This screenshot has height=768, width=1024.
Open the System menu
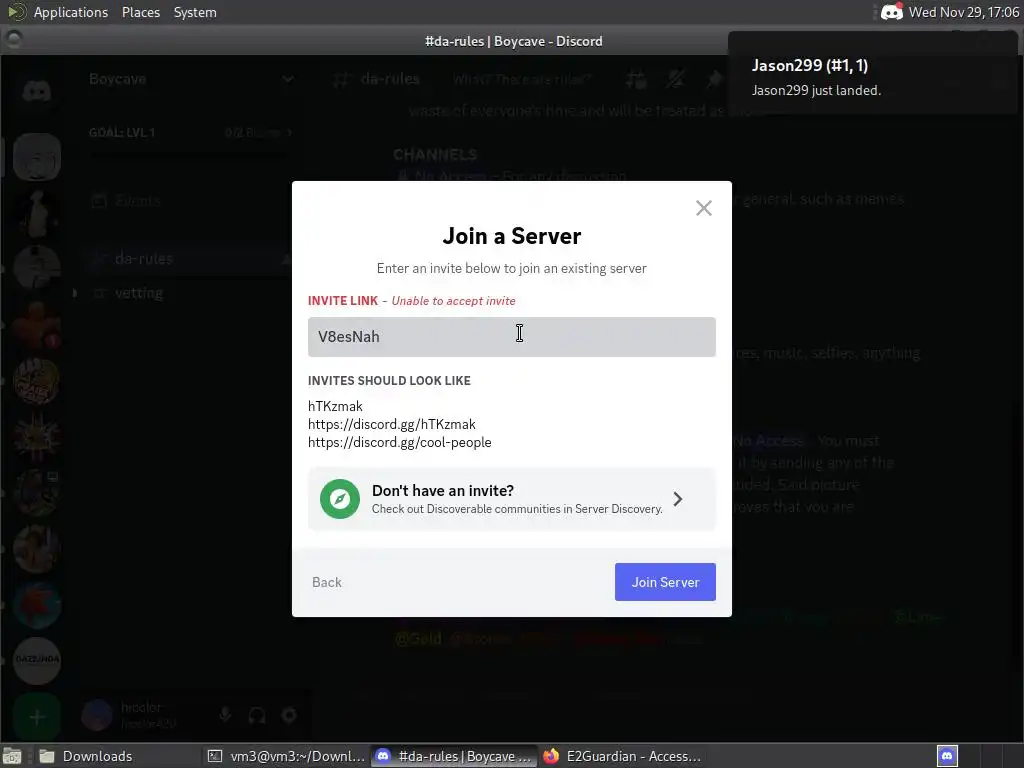(x=195, y=12)
